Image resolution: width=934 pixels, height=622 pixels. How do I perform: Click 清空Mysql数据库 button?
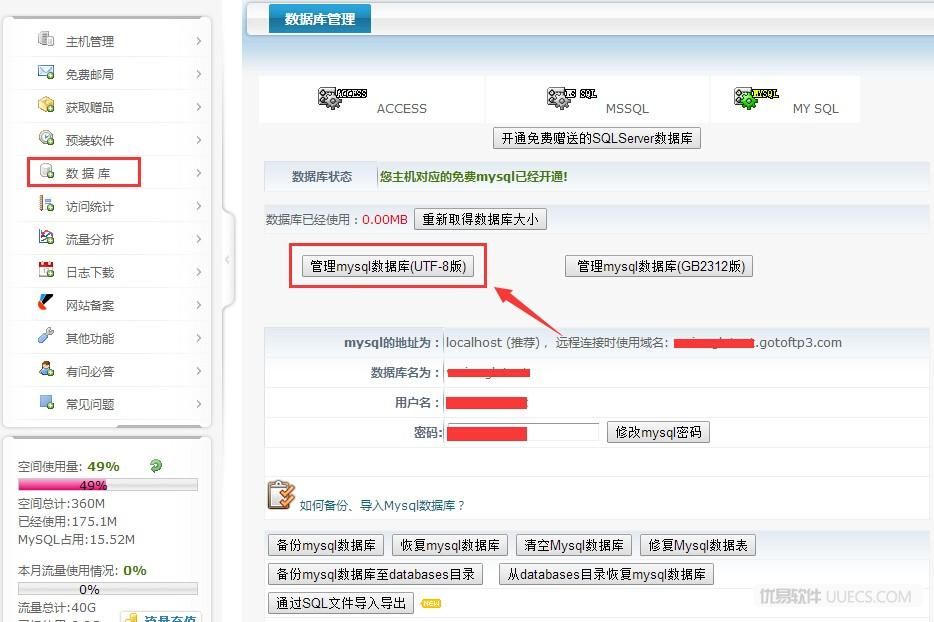point(574,545)
